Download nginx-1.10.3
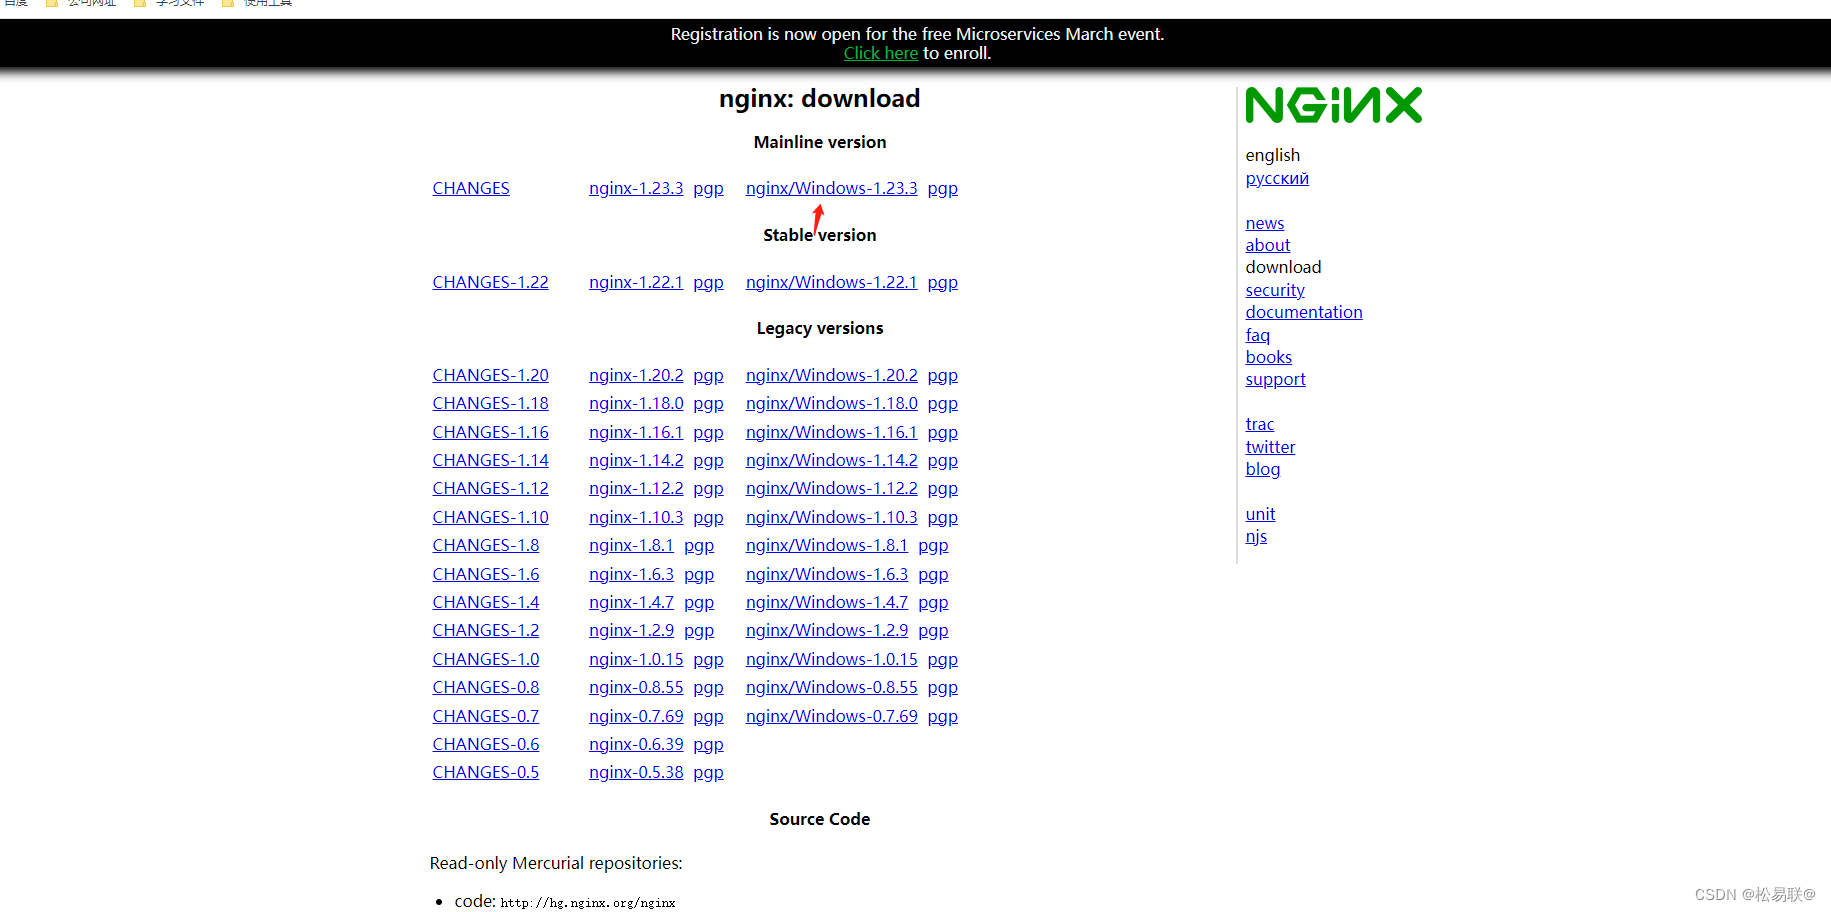This screenshot has height=912, width=1831. point(636,517)
